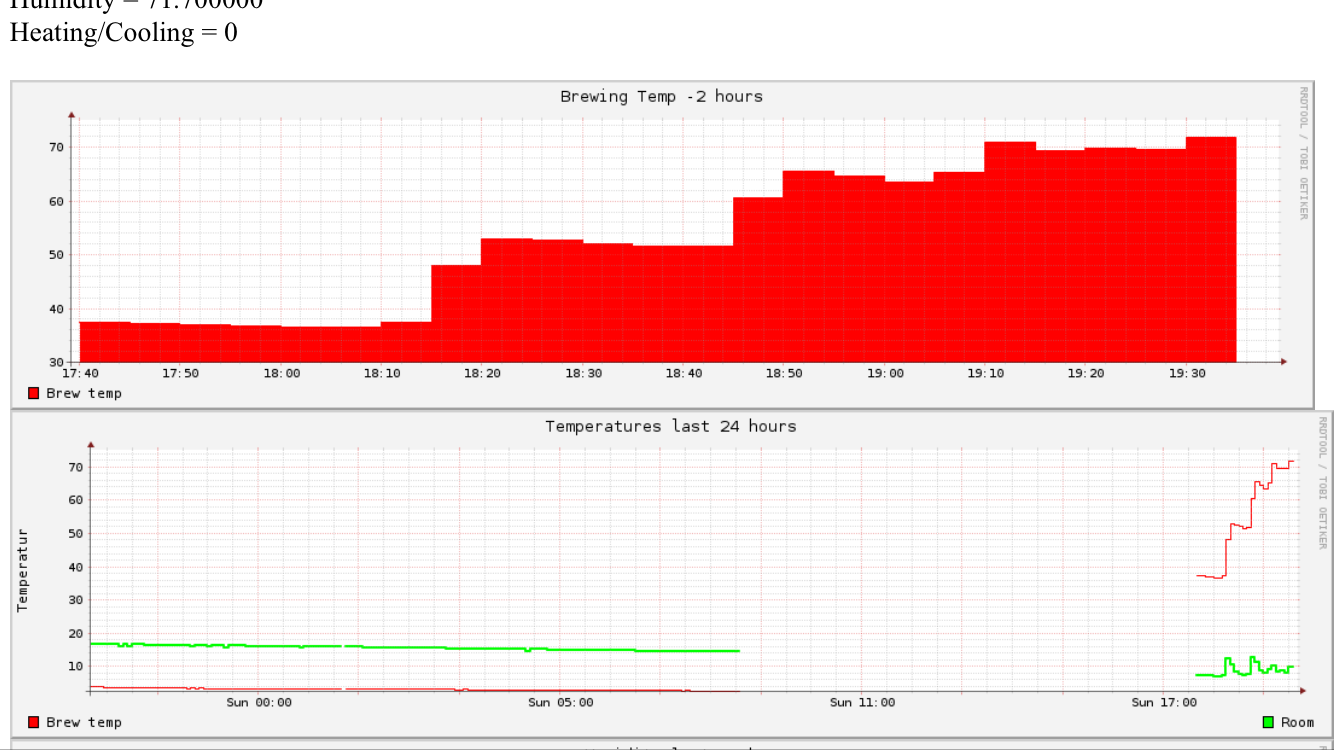Click the 'Sun 00:00' time axis label
The width and height of the screenshot is (1334, 750).
tap(259, 702)
